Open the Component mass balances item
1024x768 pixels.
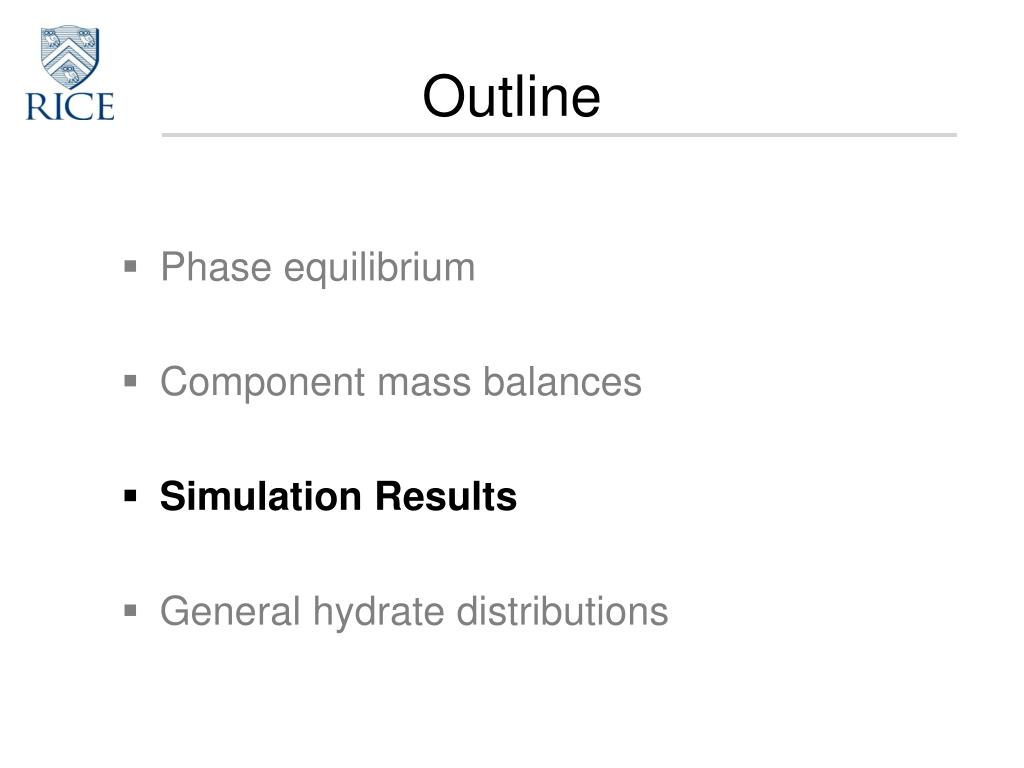401,381
